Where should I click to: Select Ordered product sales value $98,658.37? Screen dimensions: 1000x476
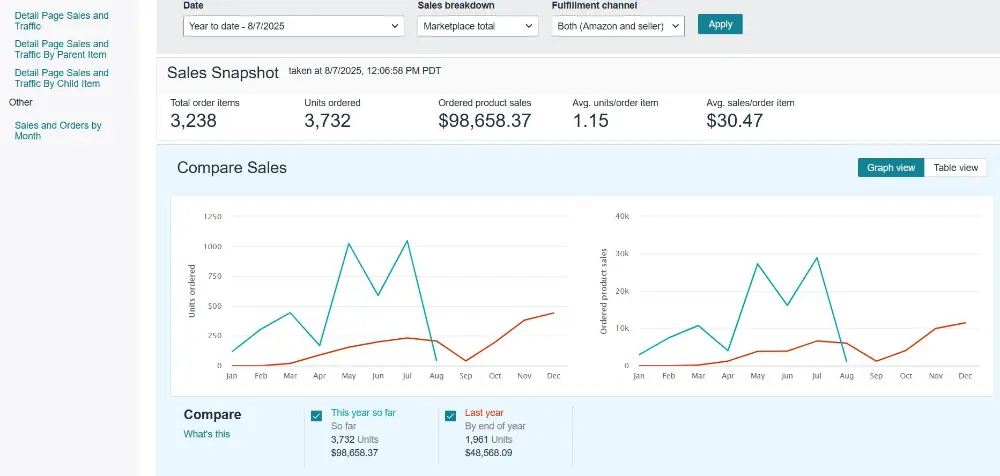(485, 121)
